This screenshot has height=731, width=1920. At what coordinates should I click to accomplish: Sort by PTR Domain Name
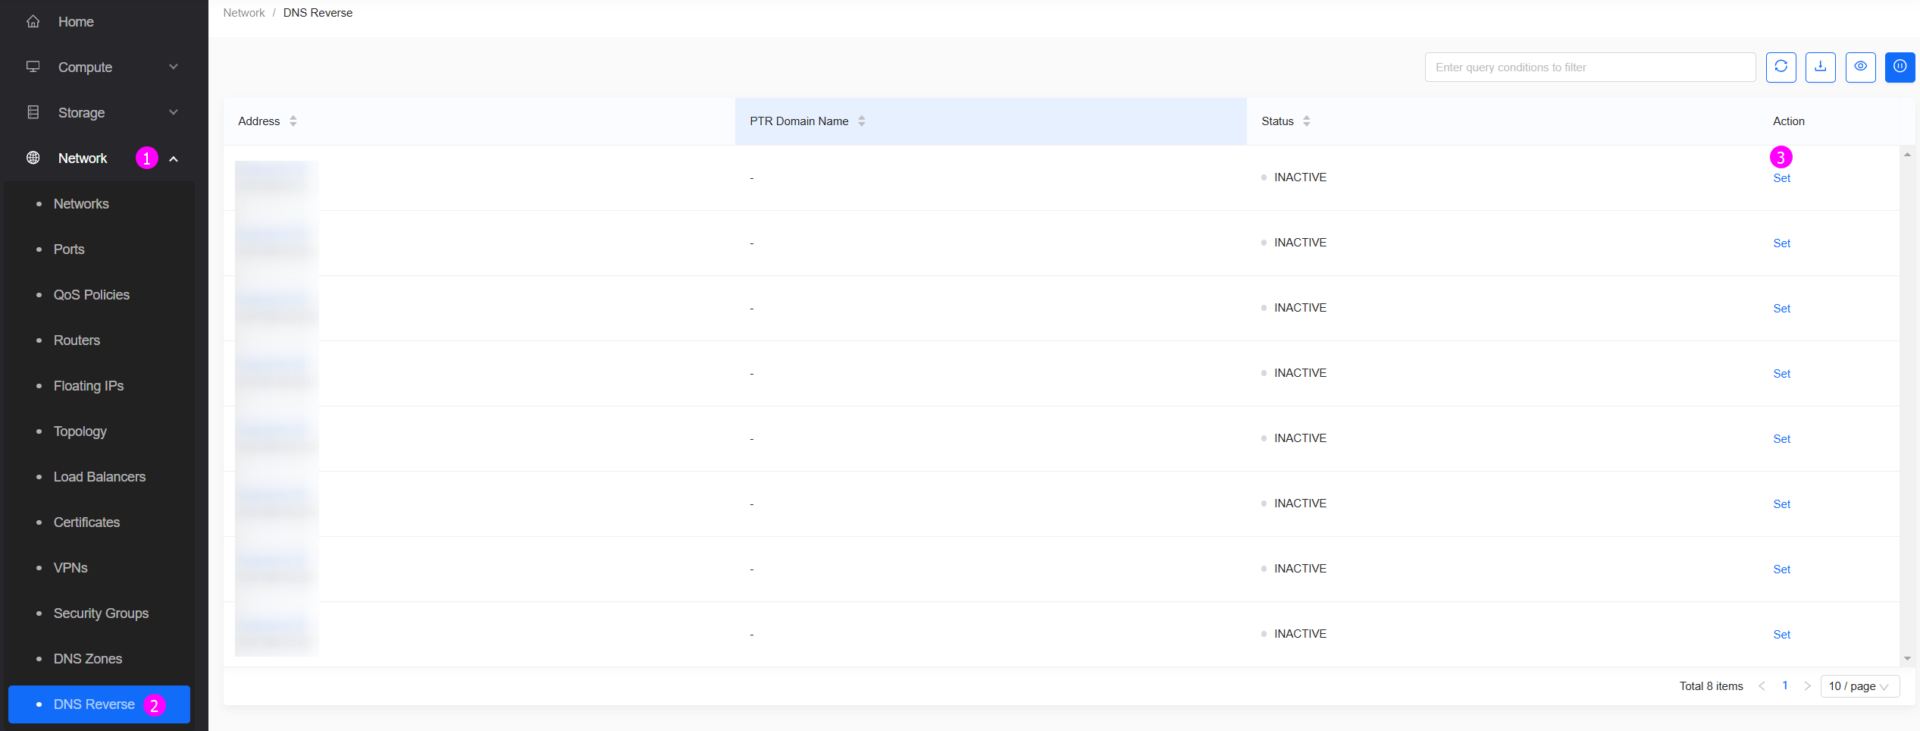pos(861,121)
